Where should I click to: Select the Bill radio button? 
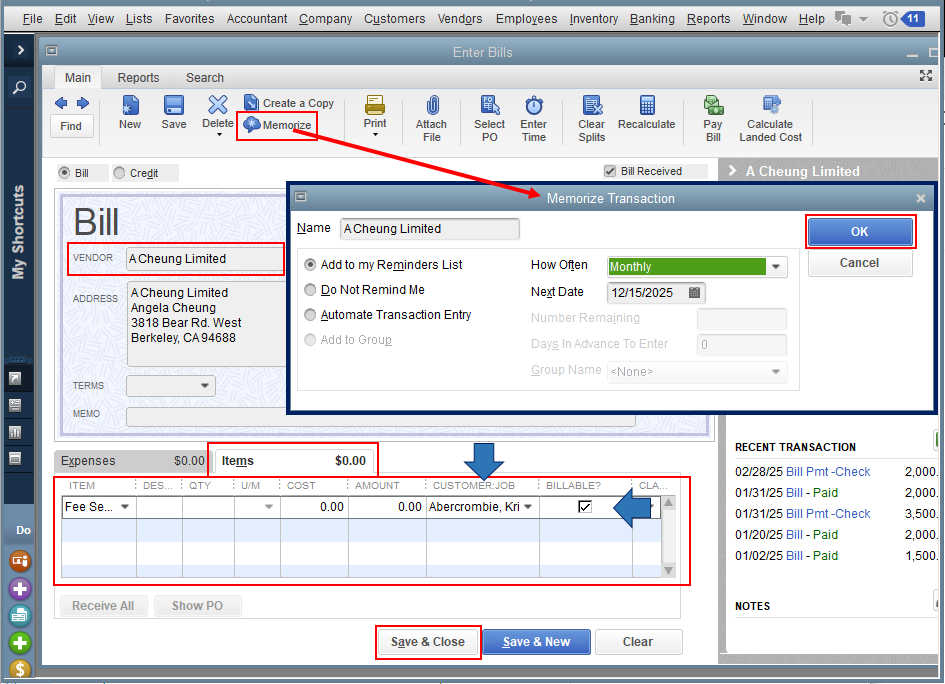click(64, 173)
